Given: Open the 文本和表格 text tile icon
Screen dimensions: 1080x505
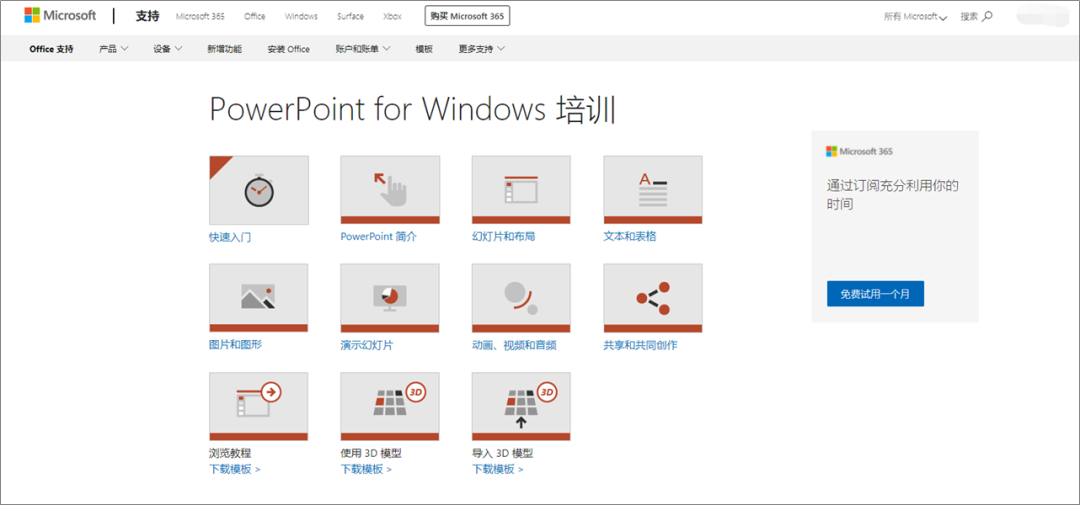Looking at the screenshot, I should 653,190.
